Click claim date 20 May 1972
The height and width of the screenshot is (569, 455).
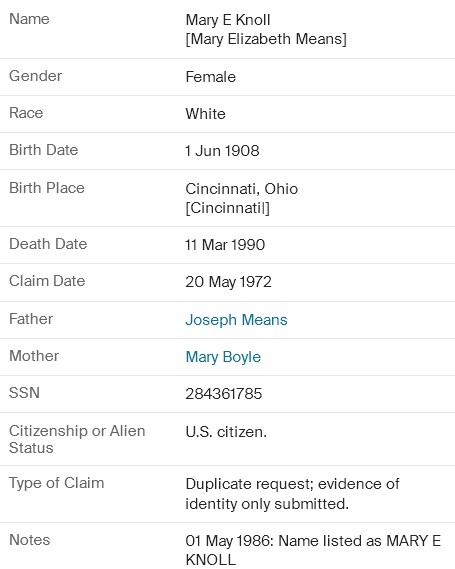[228, 282]
